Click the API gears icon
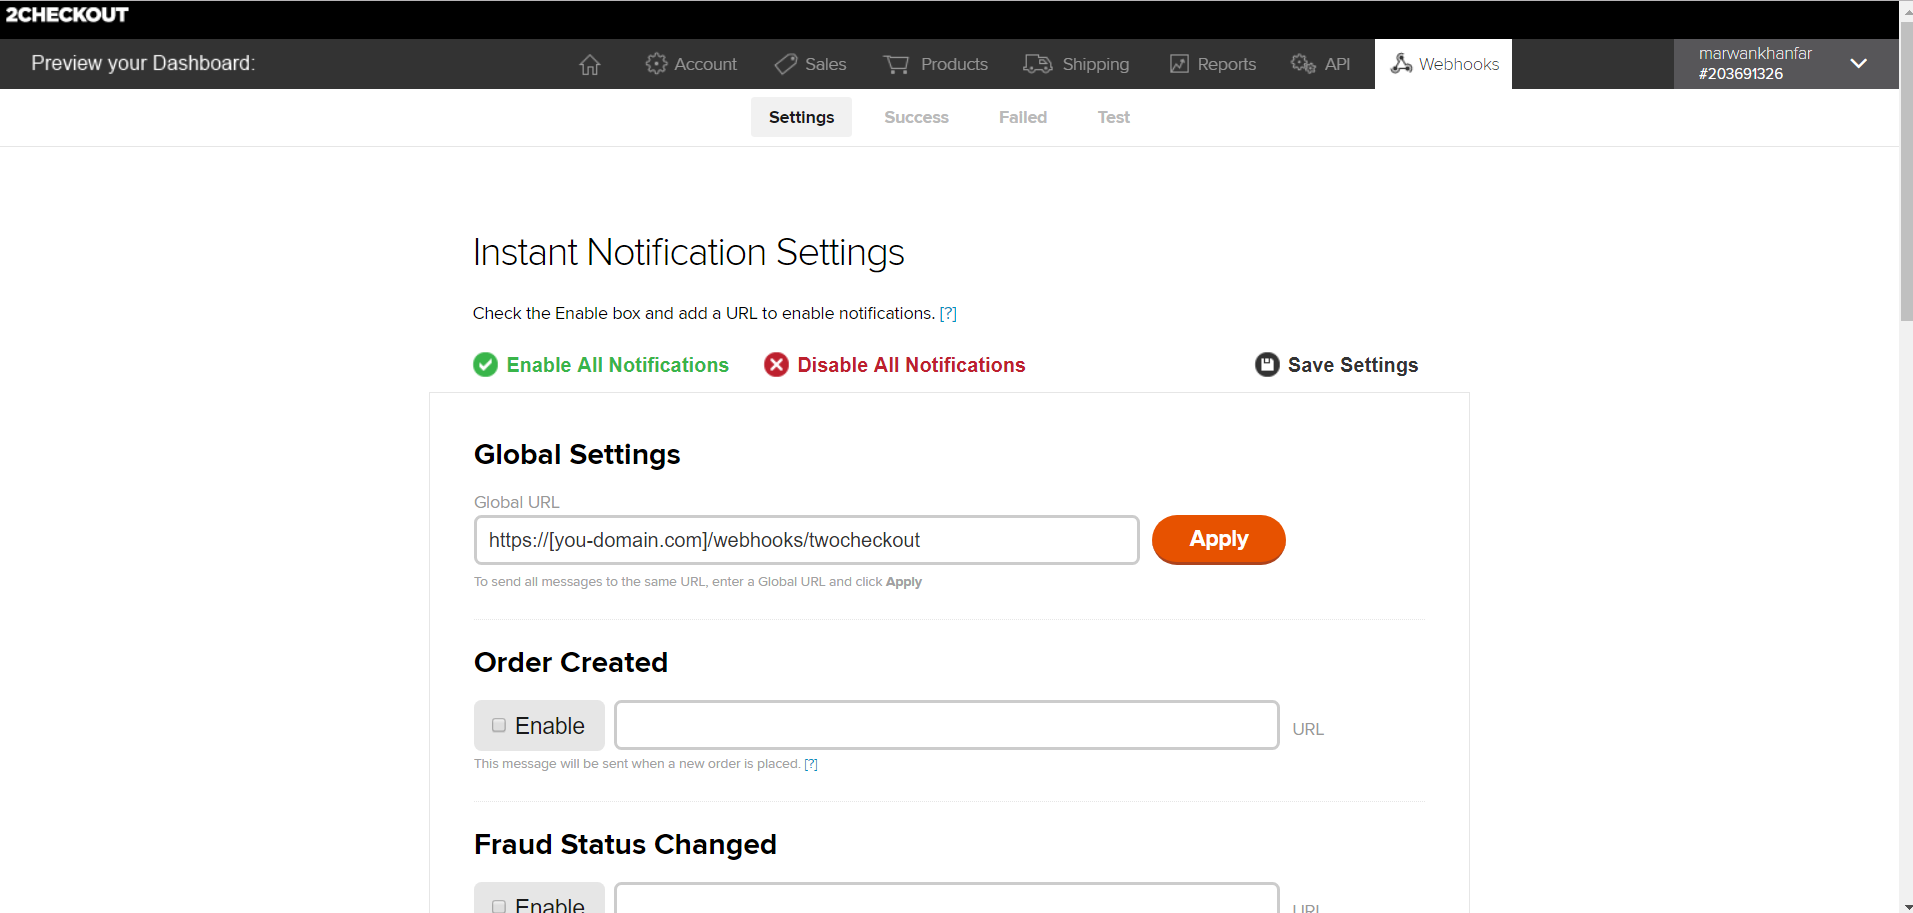 tap(1303, 64)
